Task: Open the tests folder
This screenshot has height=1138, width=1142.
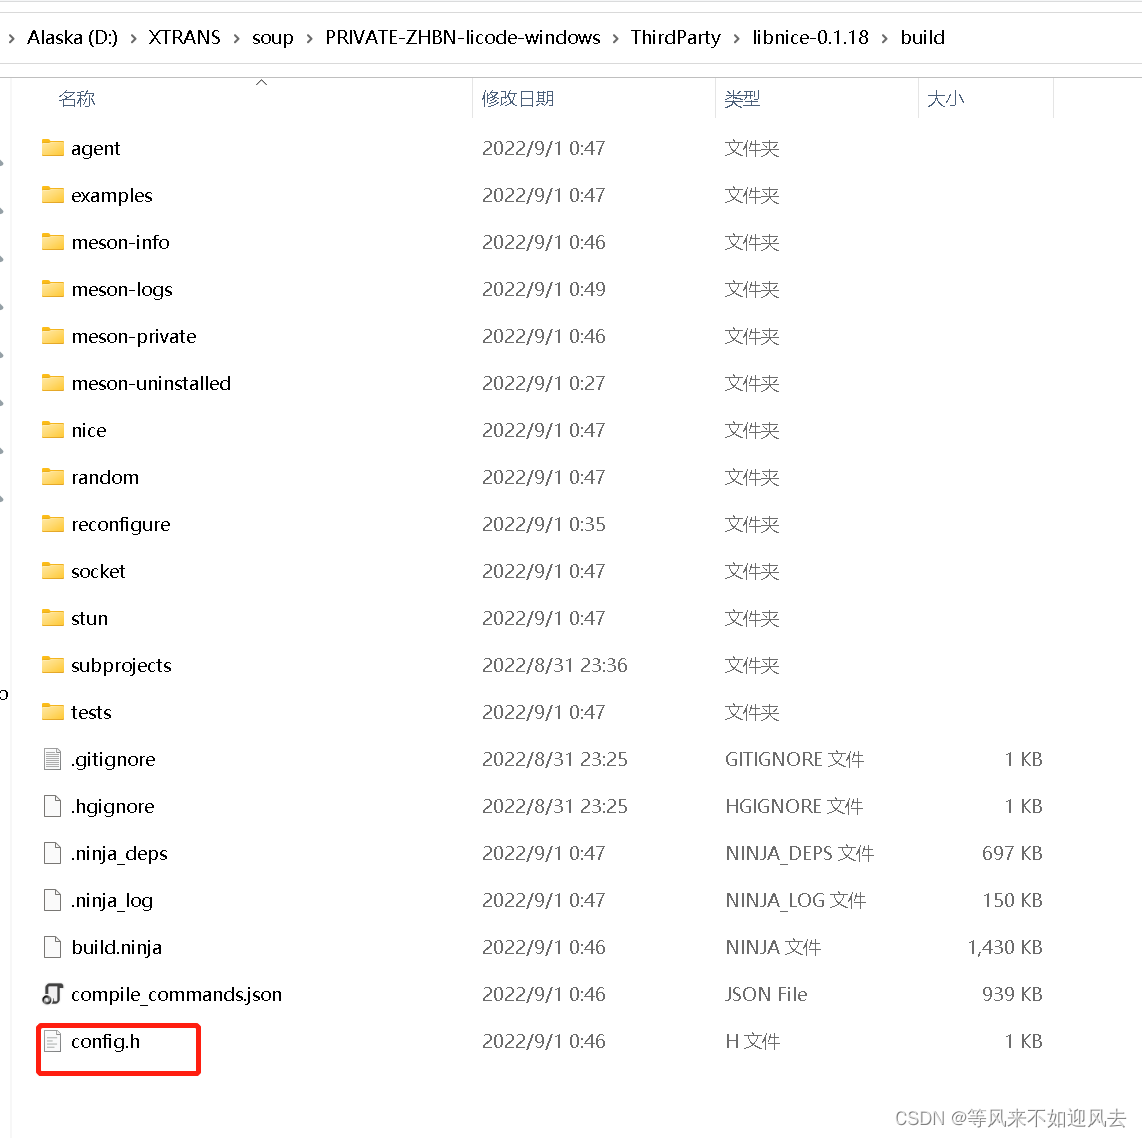Action: coord(90,712)
